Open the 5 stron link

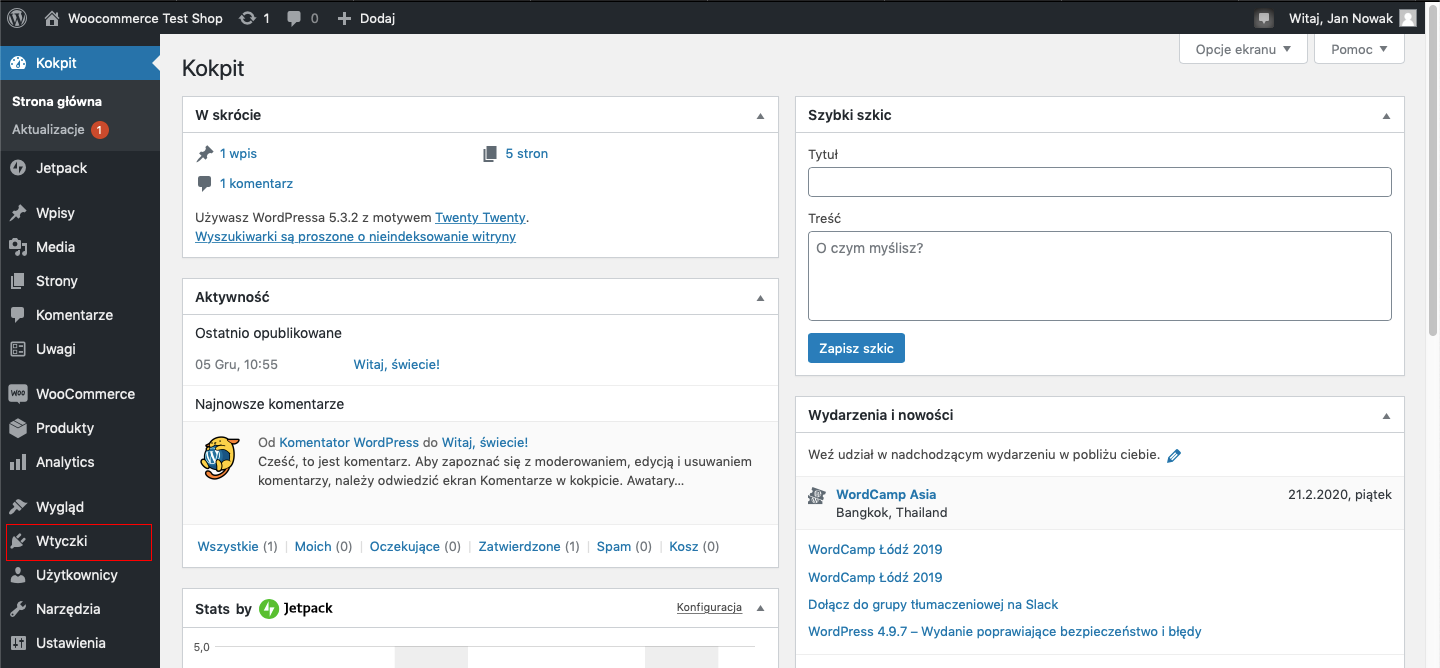(526, 153)
